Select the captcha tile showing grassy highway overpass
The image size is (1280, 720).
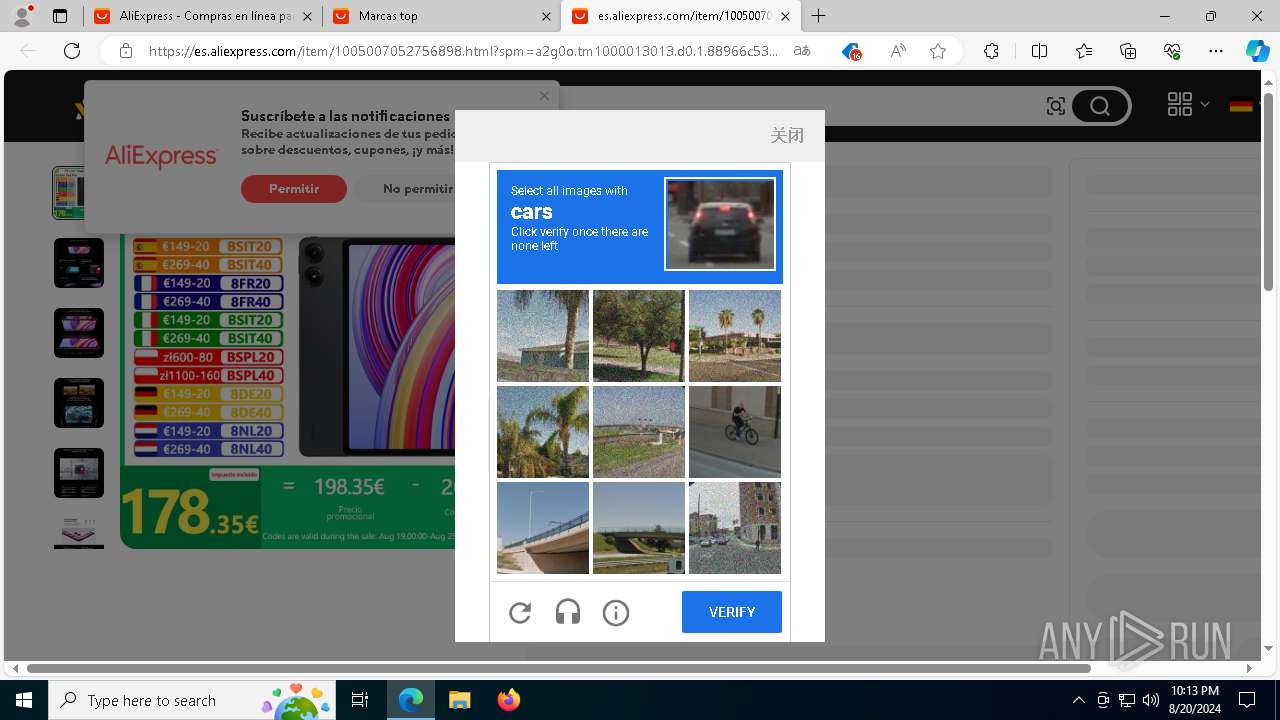pyautogui.click(x=639, y=432)
